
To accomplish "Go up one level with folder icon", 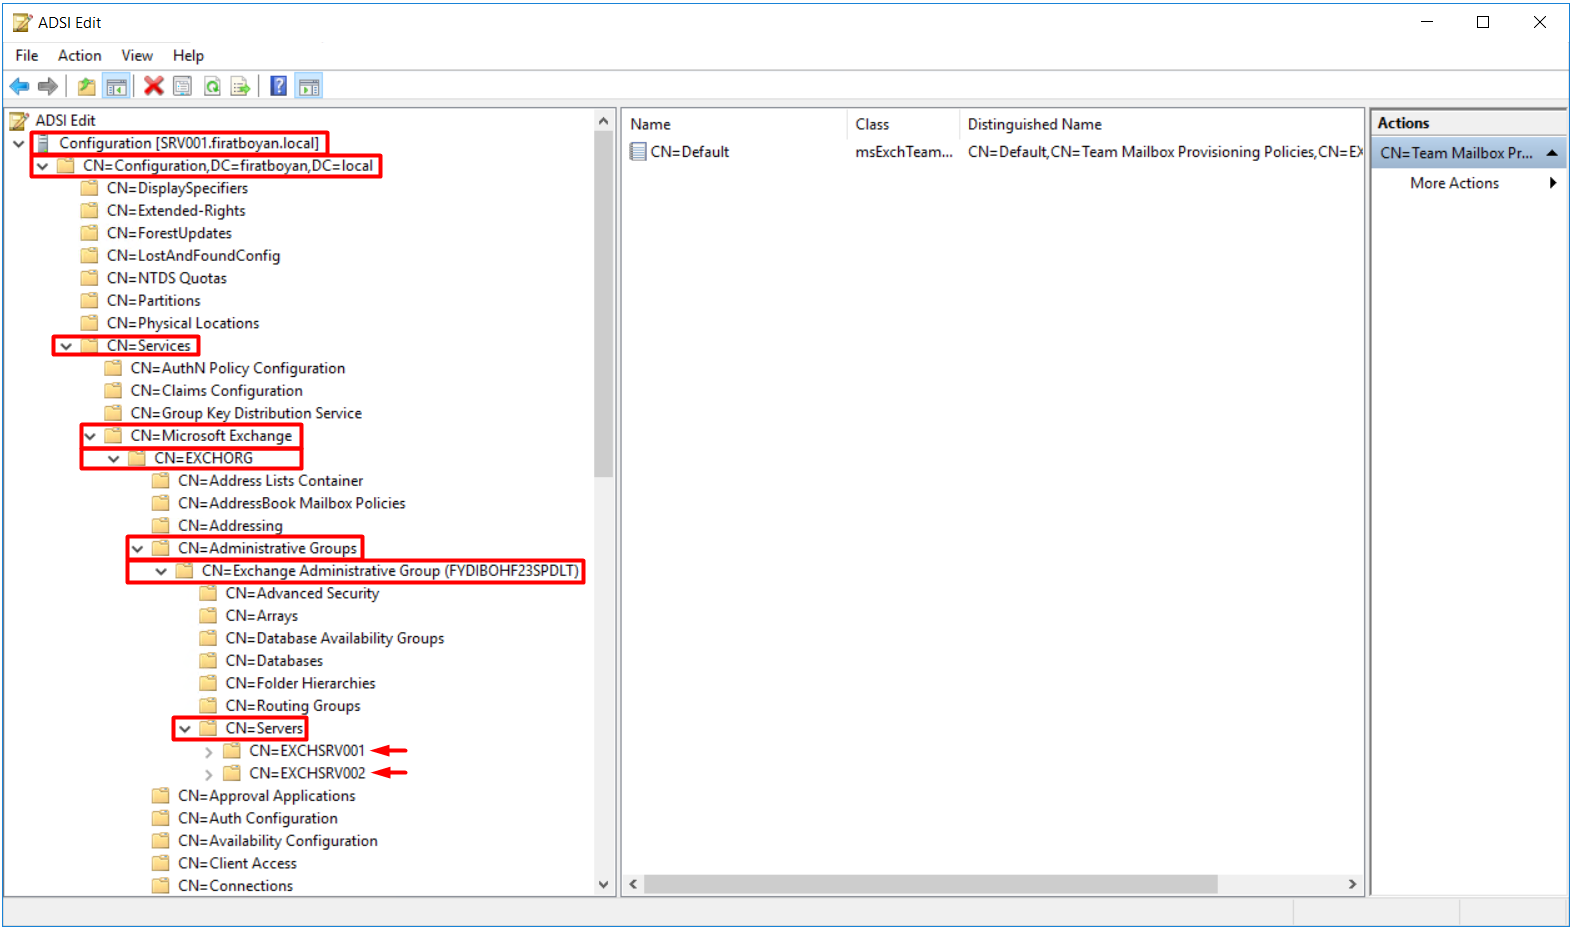I will [87, 86].
